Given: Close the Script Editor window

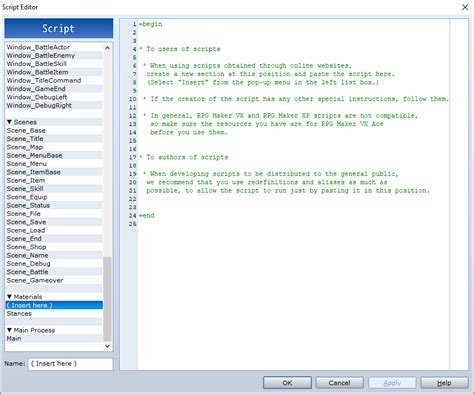Looking at the screenshot, I should point(465,7).
